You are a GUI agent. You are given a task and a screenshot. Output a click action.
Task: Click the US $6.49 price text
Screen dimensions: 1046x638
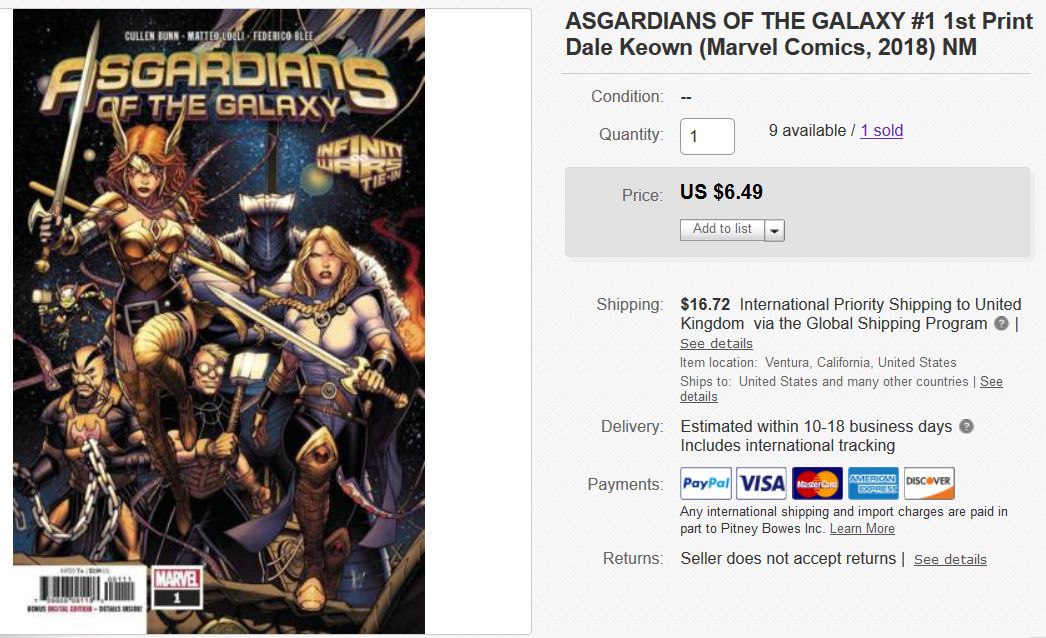721,192
